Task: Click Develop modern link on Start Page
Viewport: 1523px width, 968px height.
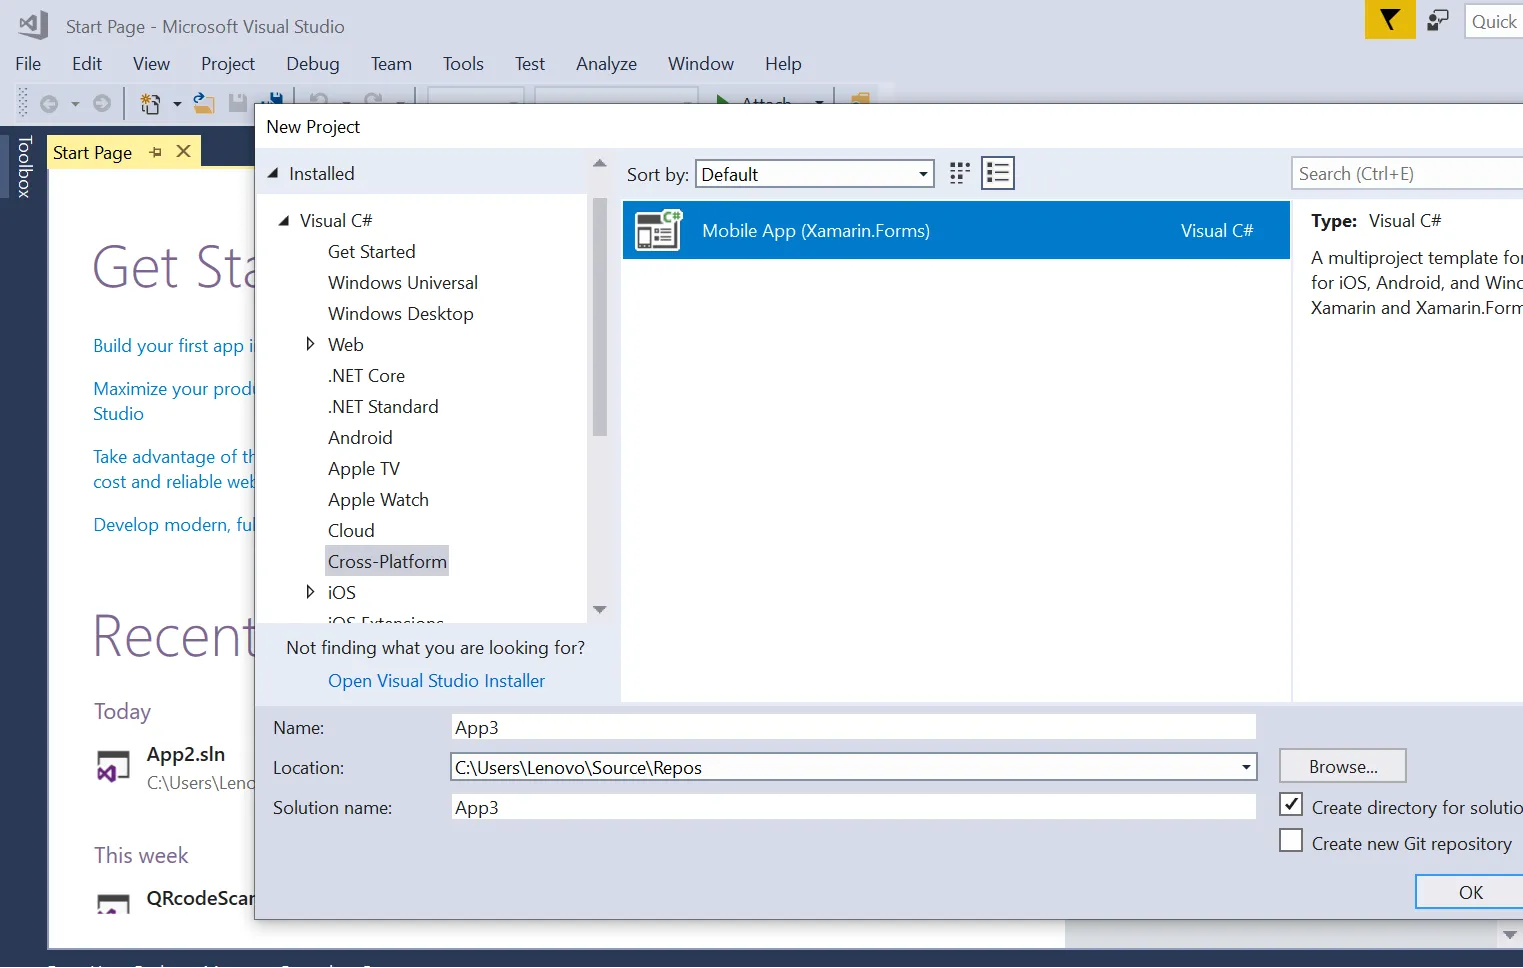Action: (174, 524)
